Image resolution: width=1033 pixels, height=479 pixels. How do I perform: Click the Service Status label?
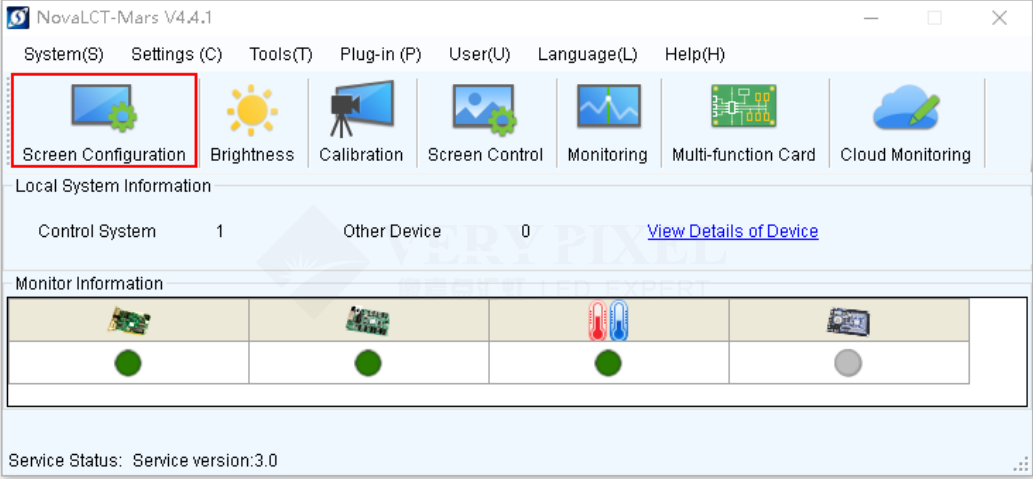(65, 461)
